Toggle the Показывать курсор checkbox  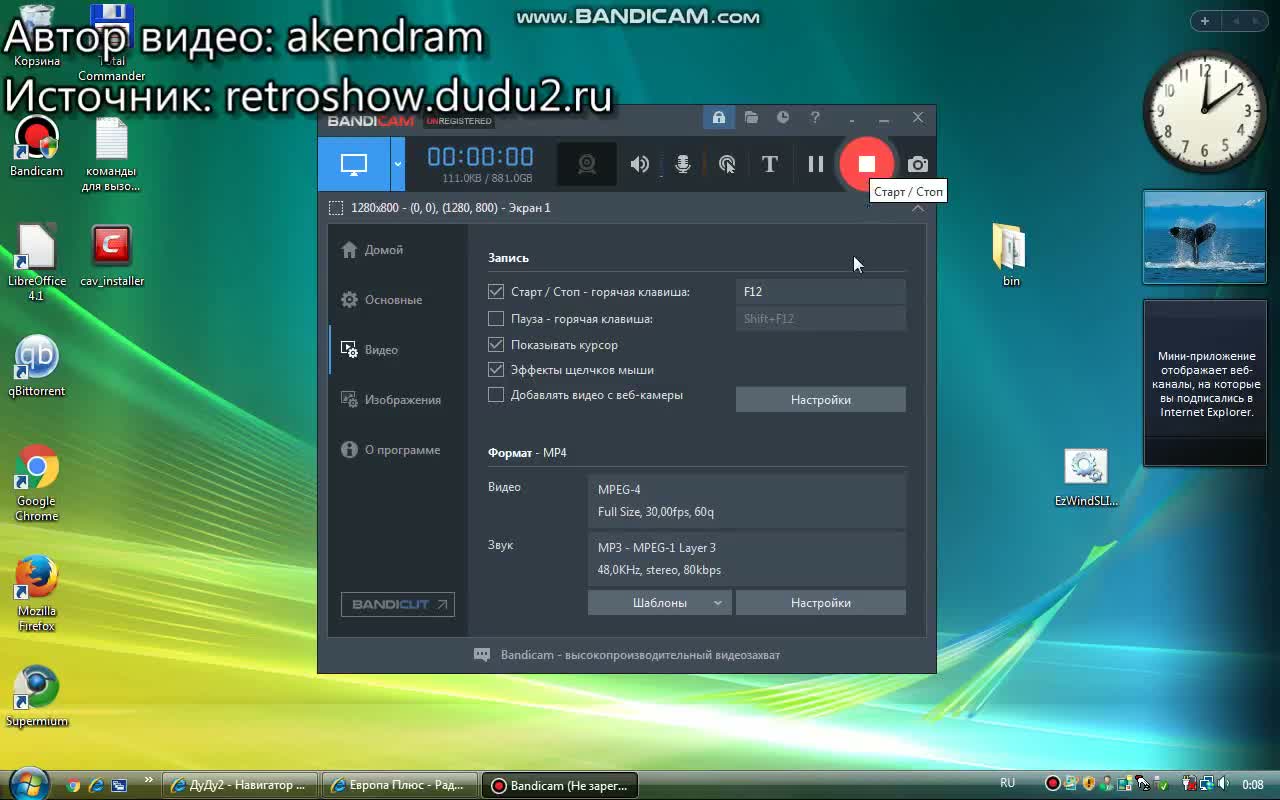click(496, 345)
